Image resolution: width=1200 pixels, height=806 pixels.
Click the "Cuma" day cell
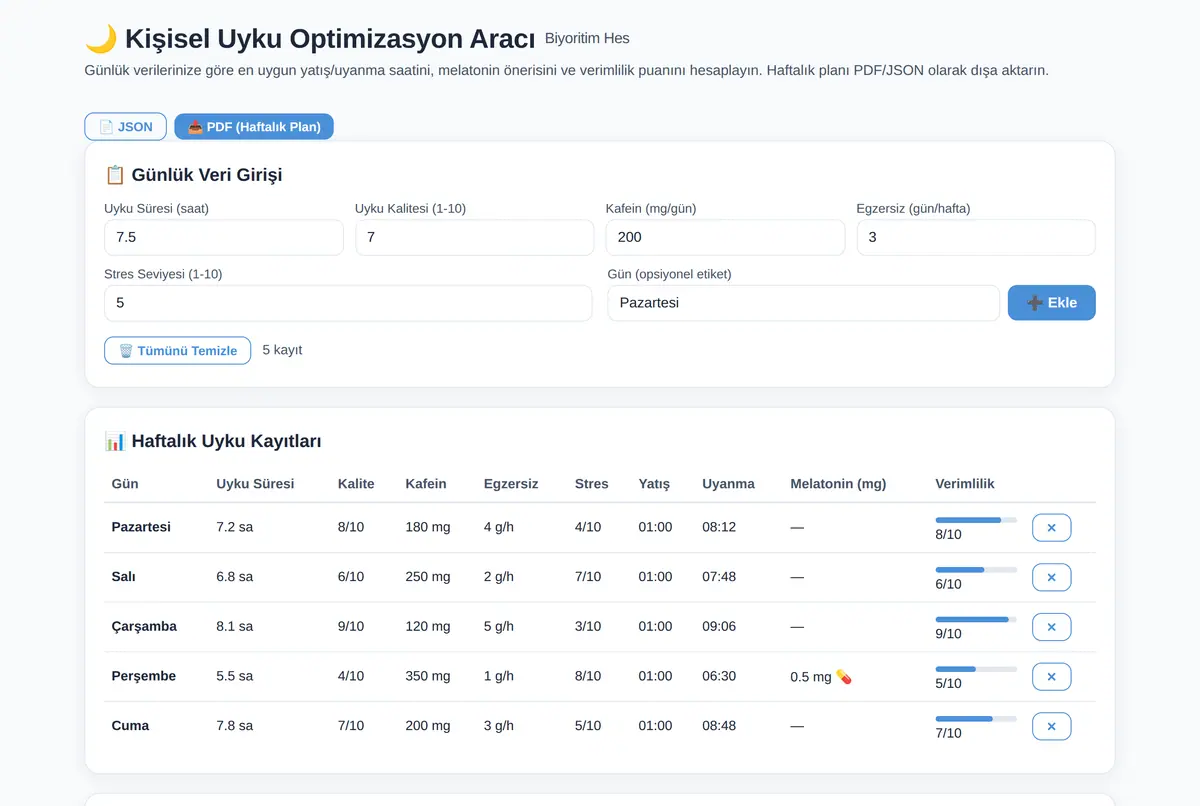coord(130,726)
